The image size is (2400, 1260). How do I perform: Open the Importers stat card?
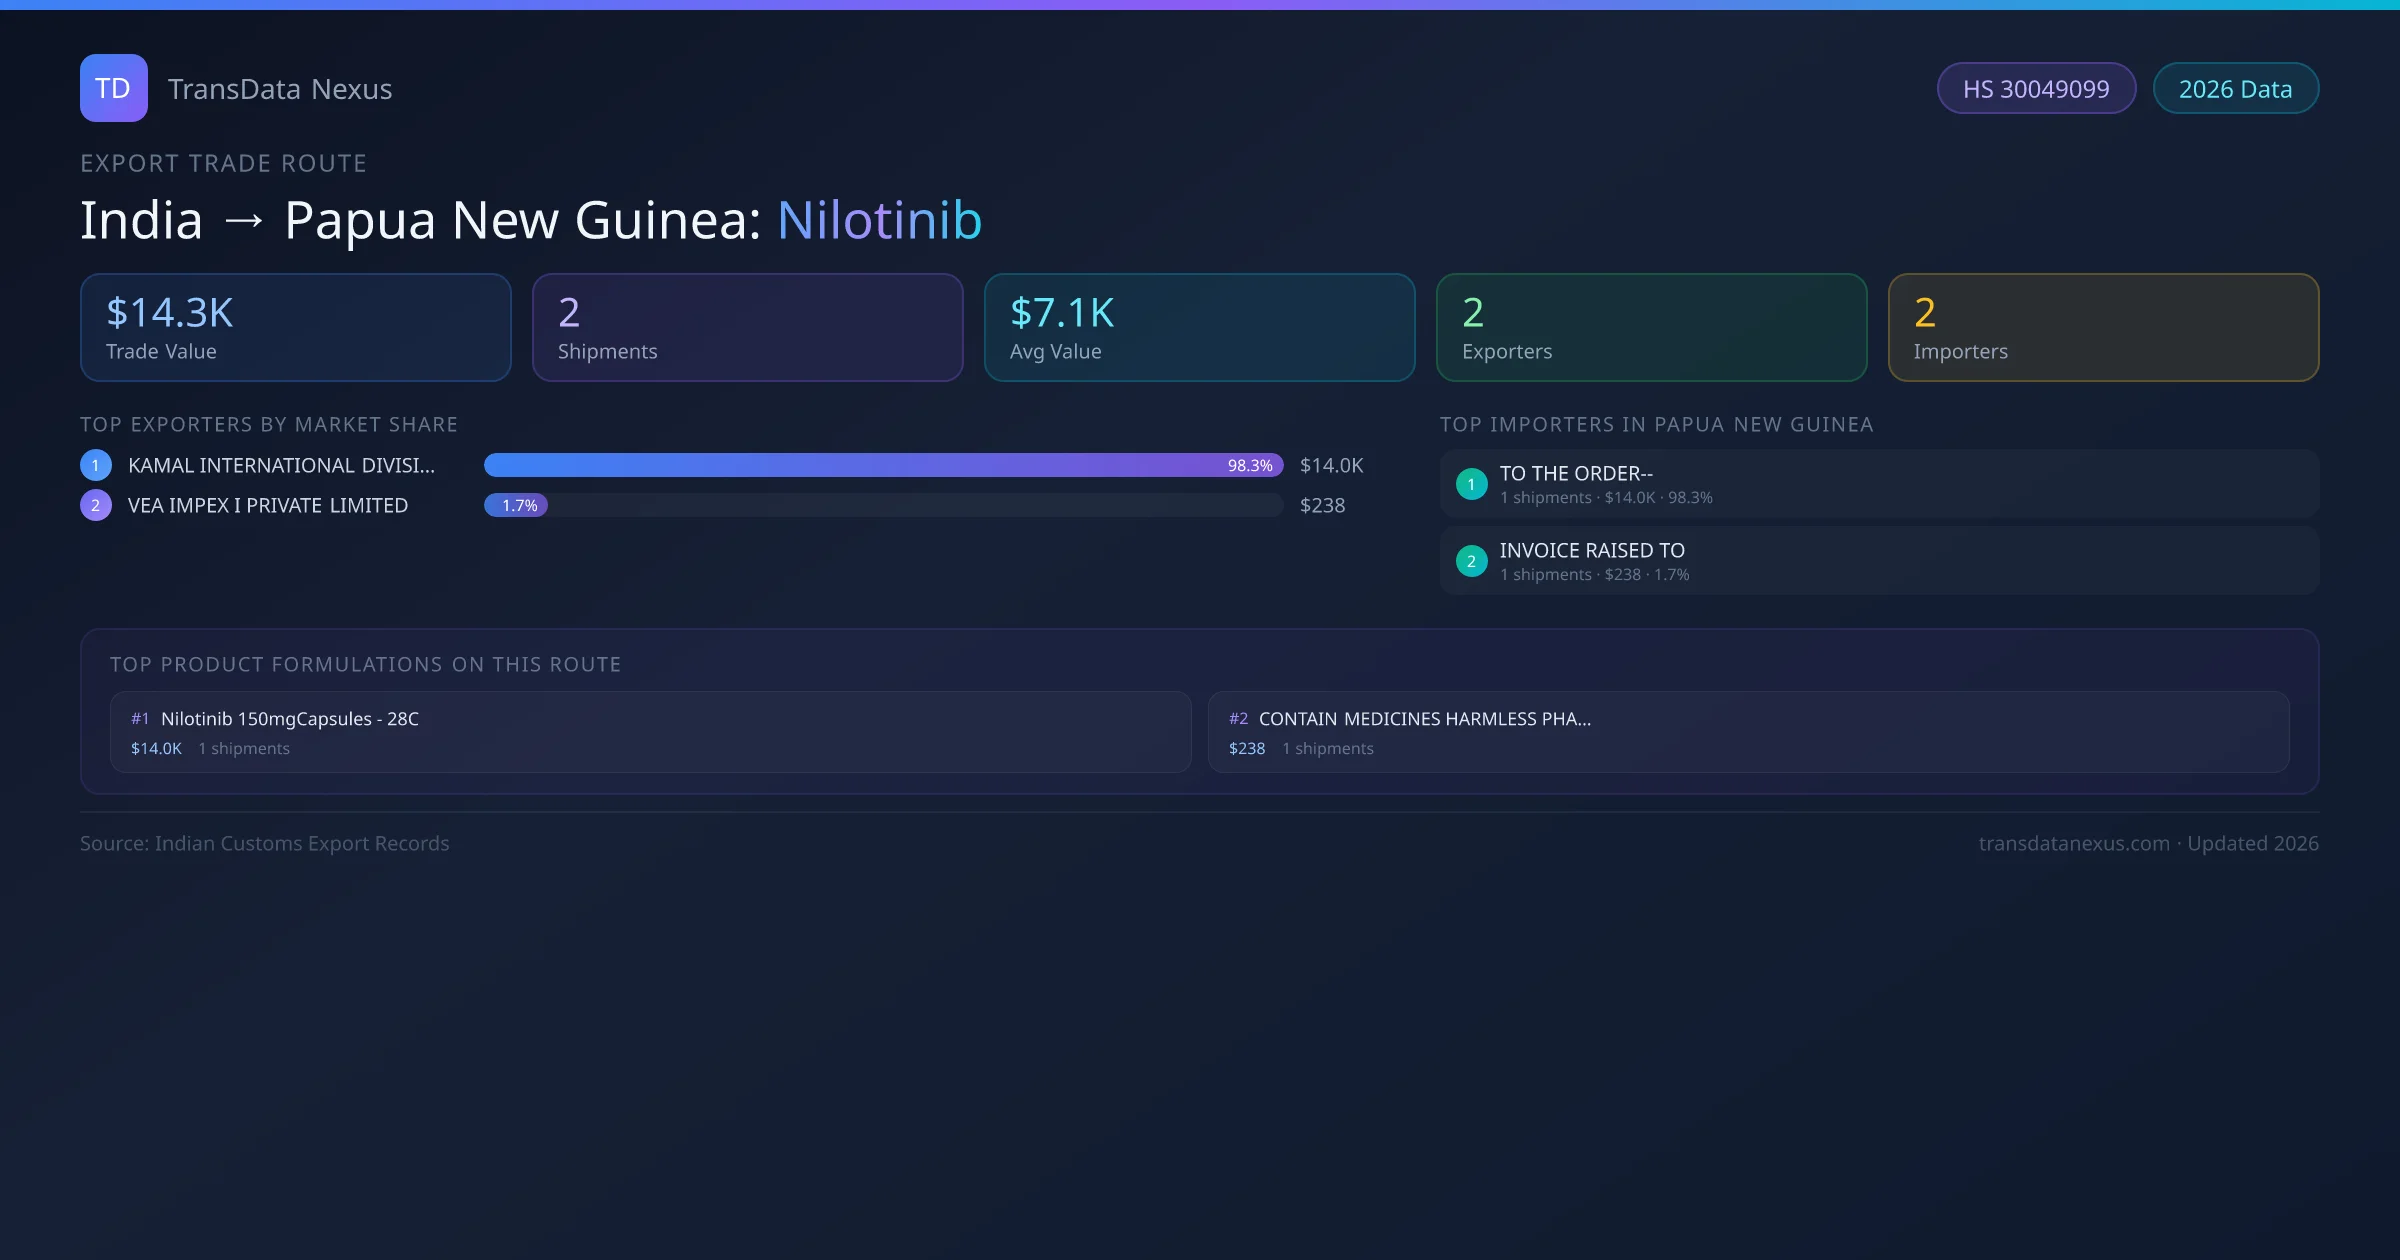click(2103, 328)
